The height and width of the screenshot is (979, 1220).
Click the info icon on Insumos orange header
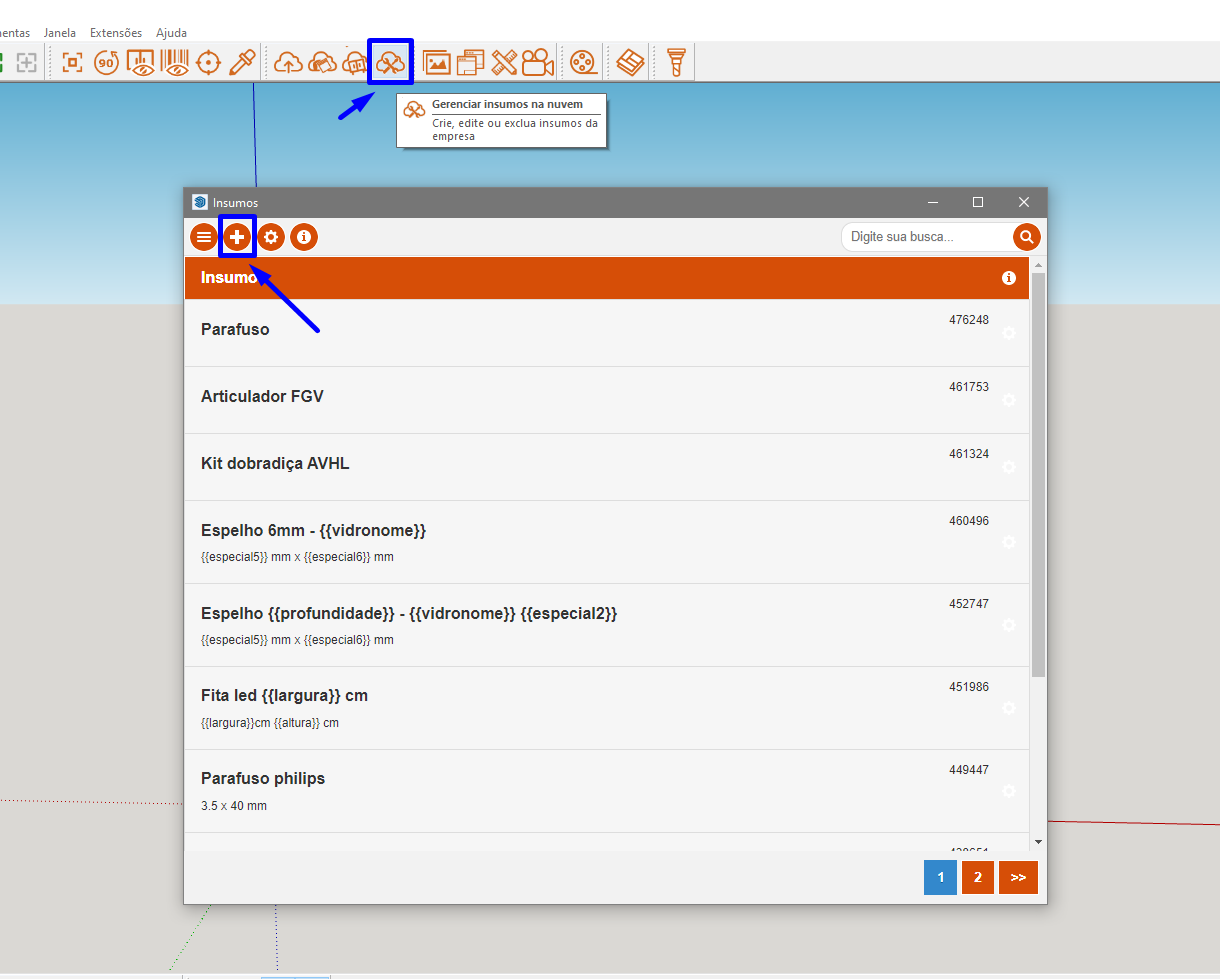[x=1009, y=278]
